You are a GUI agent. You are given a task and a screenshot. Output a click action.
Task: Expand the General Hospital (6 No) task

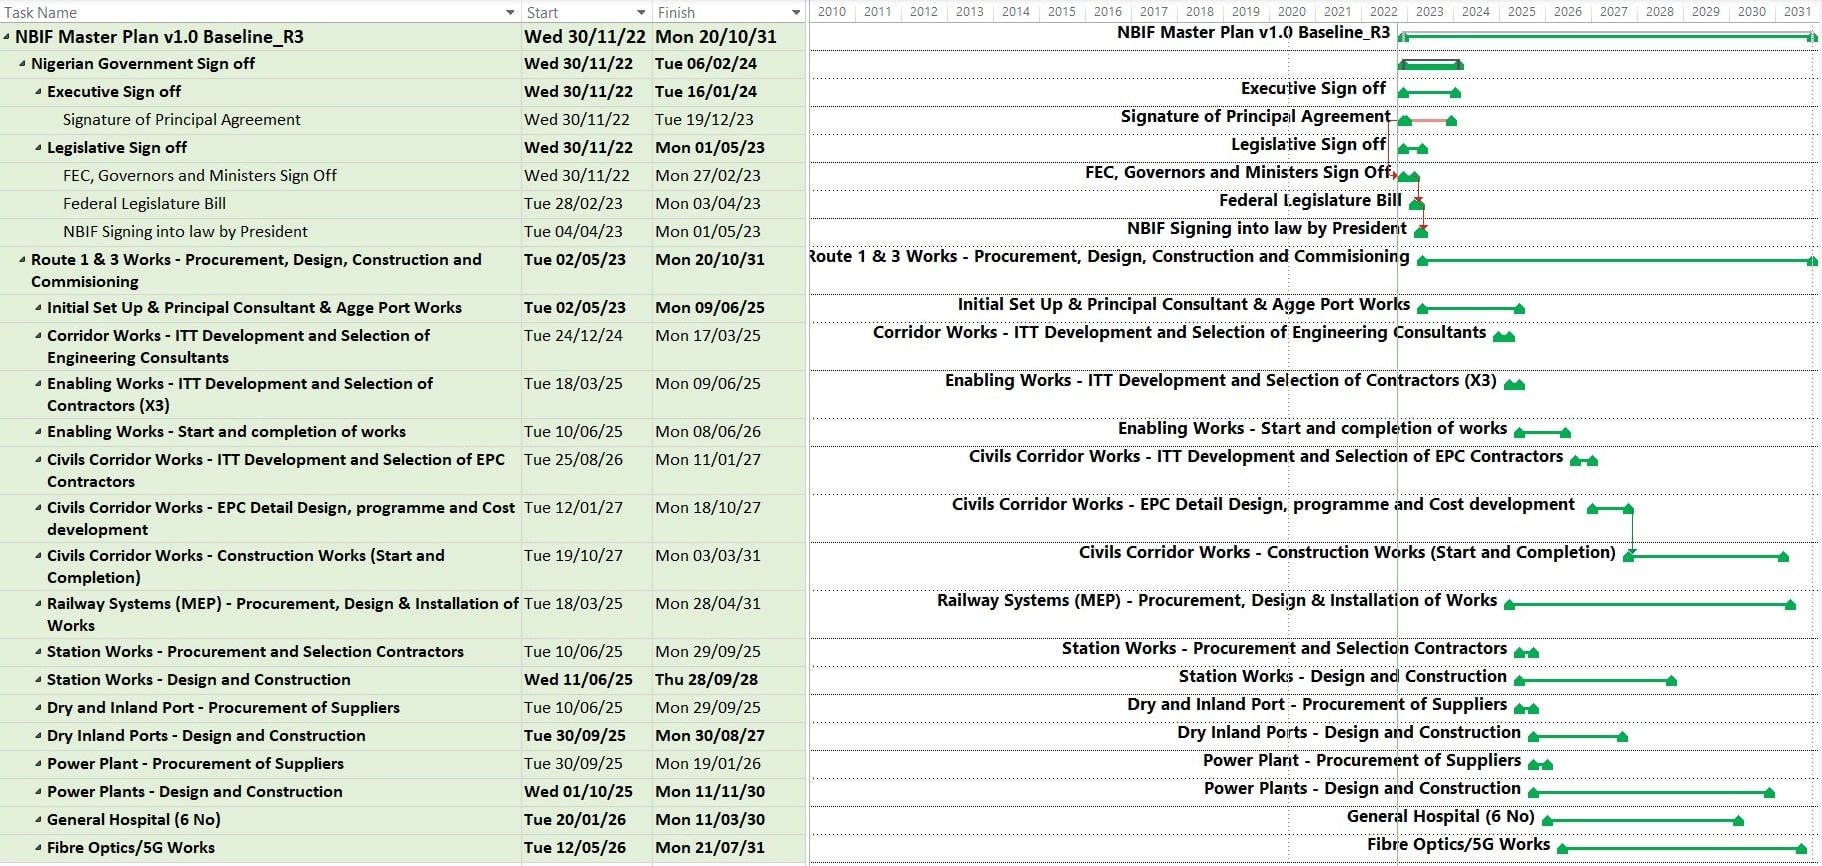point(39,820)
